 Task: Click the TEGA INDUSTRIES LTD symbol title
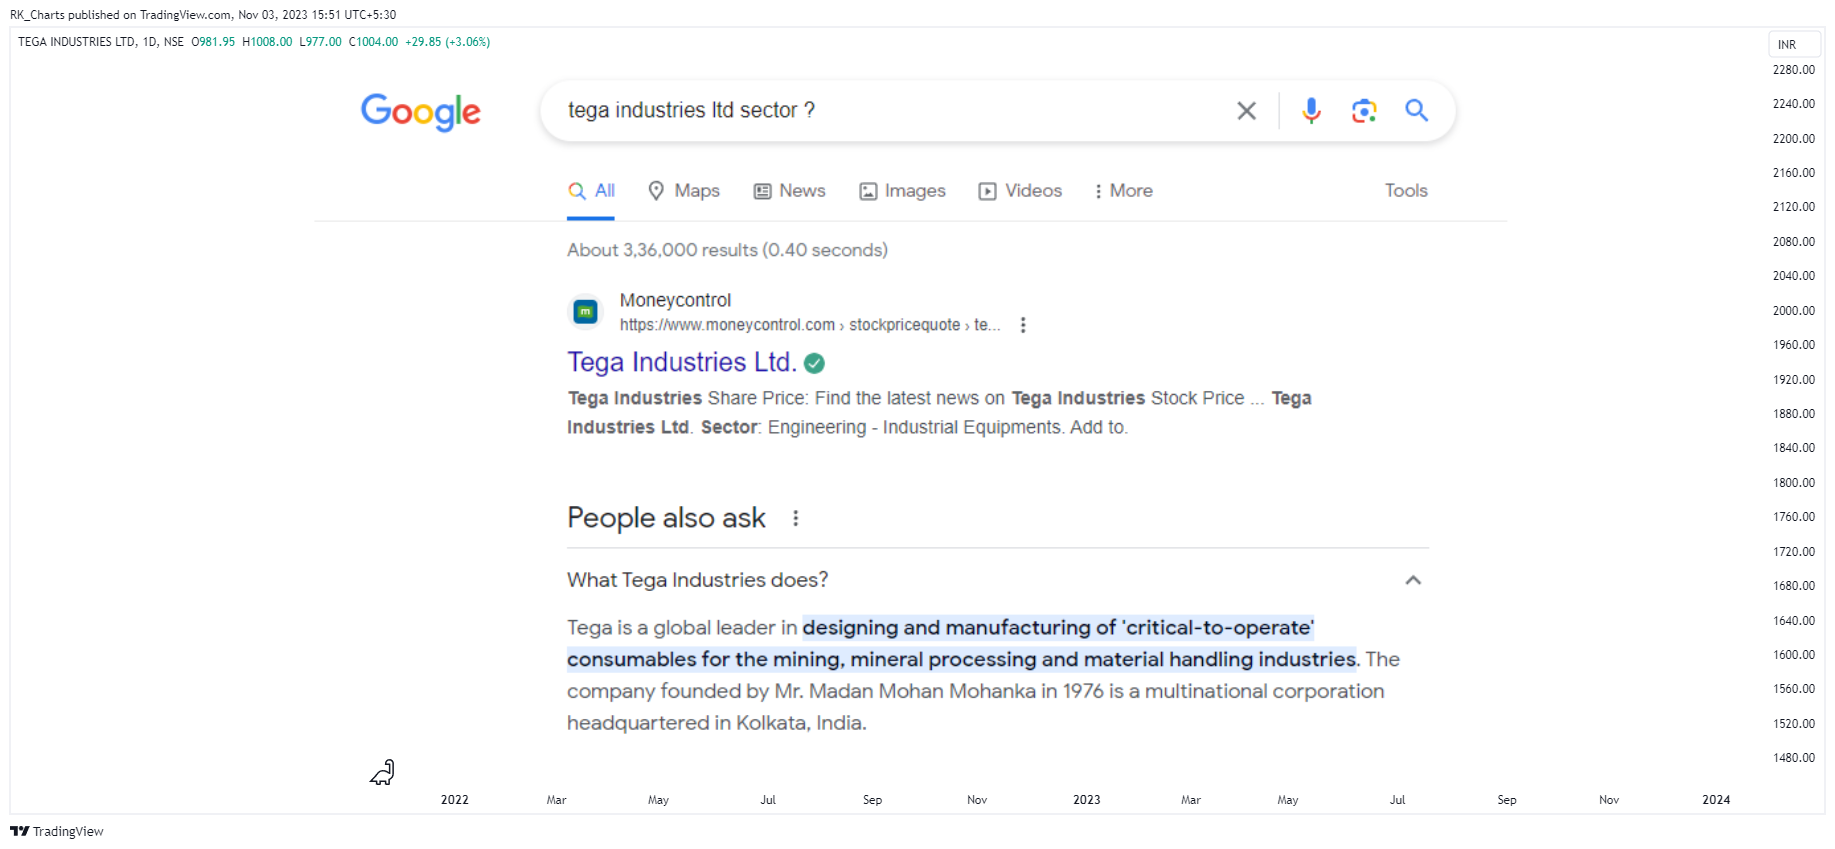click(x=76, y=42)
